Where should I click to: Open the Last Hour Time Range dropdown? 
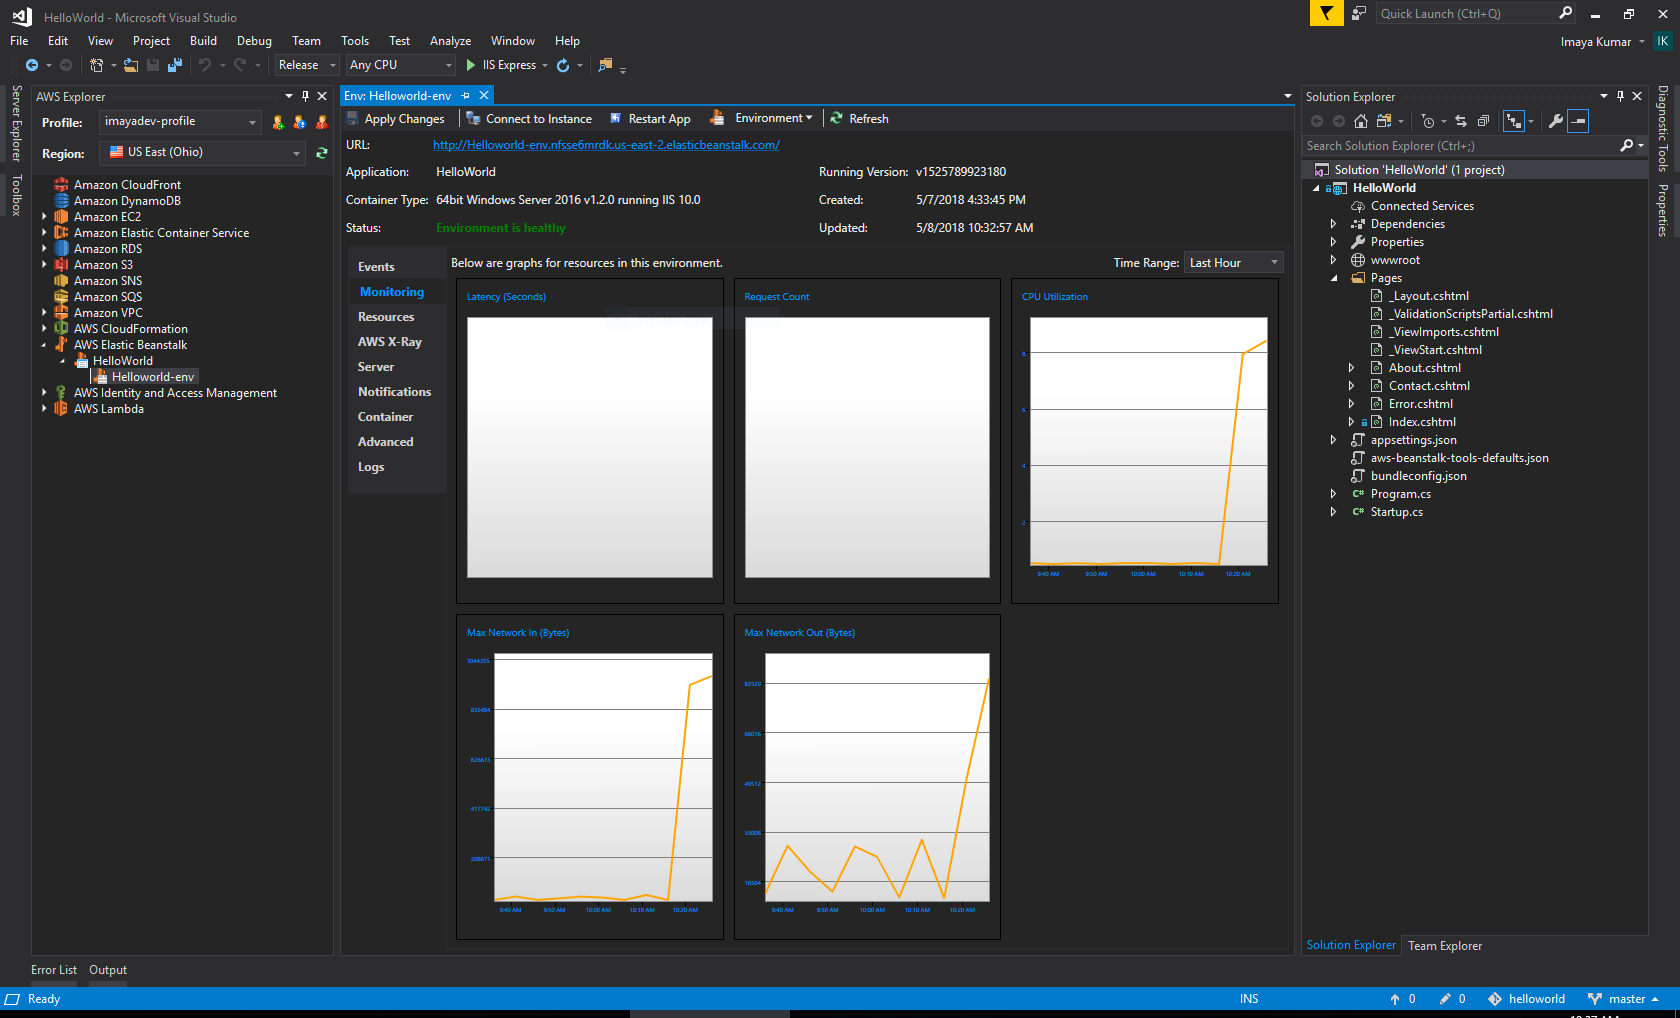[x=1233, y=263]
